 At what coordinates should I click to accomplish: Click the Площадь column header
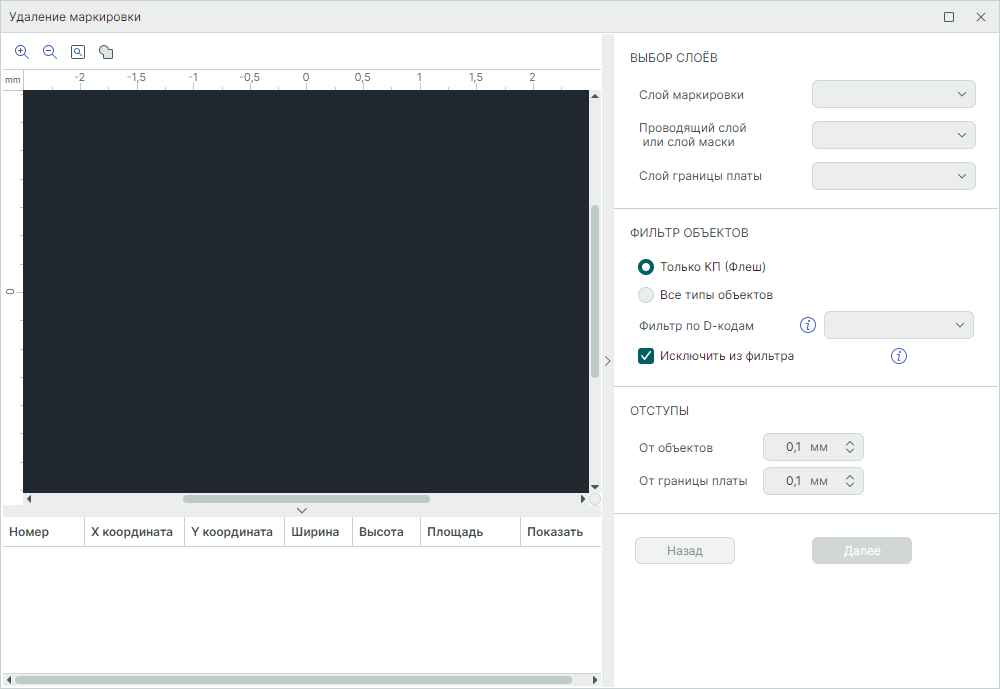(455, 532)
